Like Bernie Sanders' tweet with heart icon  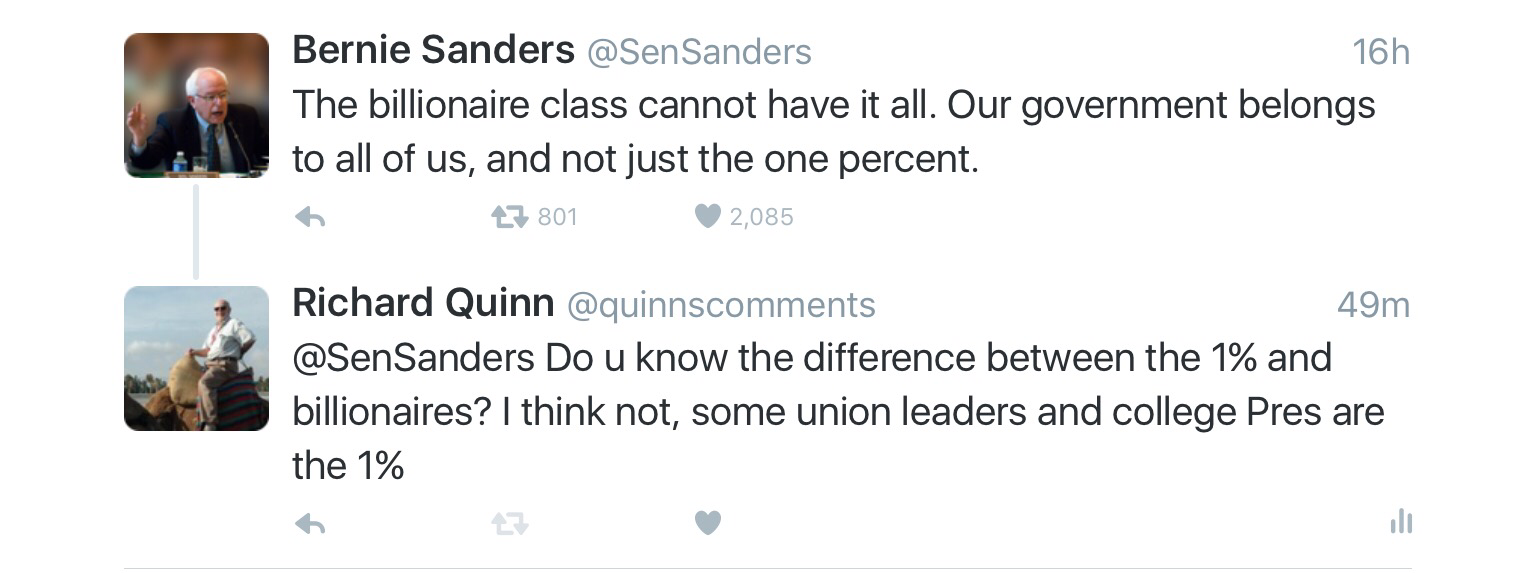tap(707, 217)
